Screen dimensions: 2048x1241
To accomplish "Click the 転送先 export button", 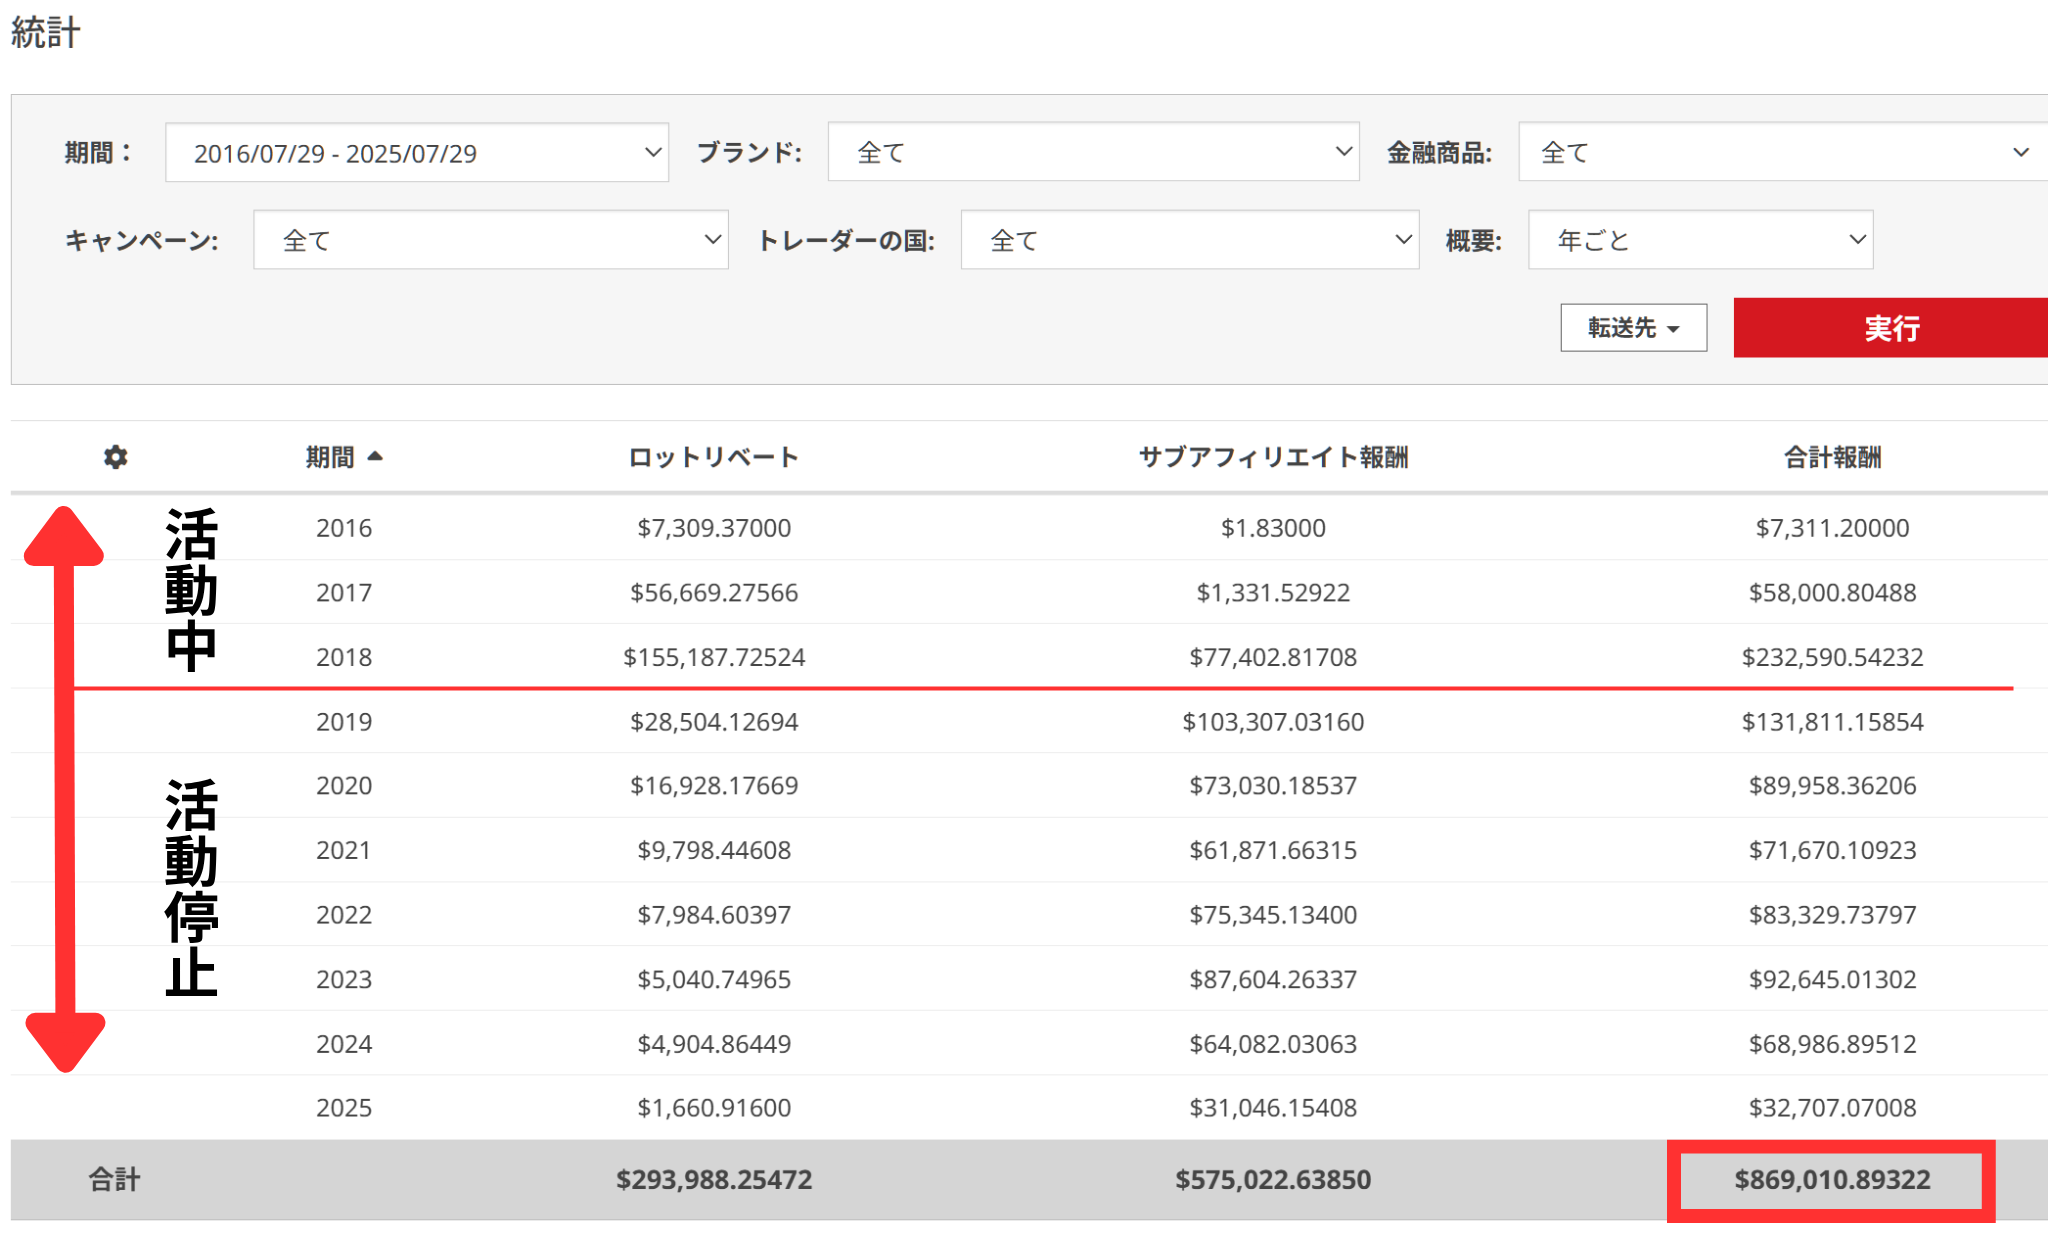I will pyautogui.click(x=1633, y=328).
